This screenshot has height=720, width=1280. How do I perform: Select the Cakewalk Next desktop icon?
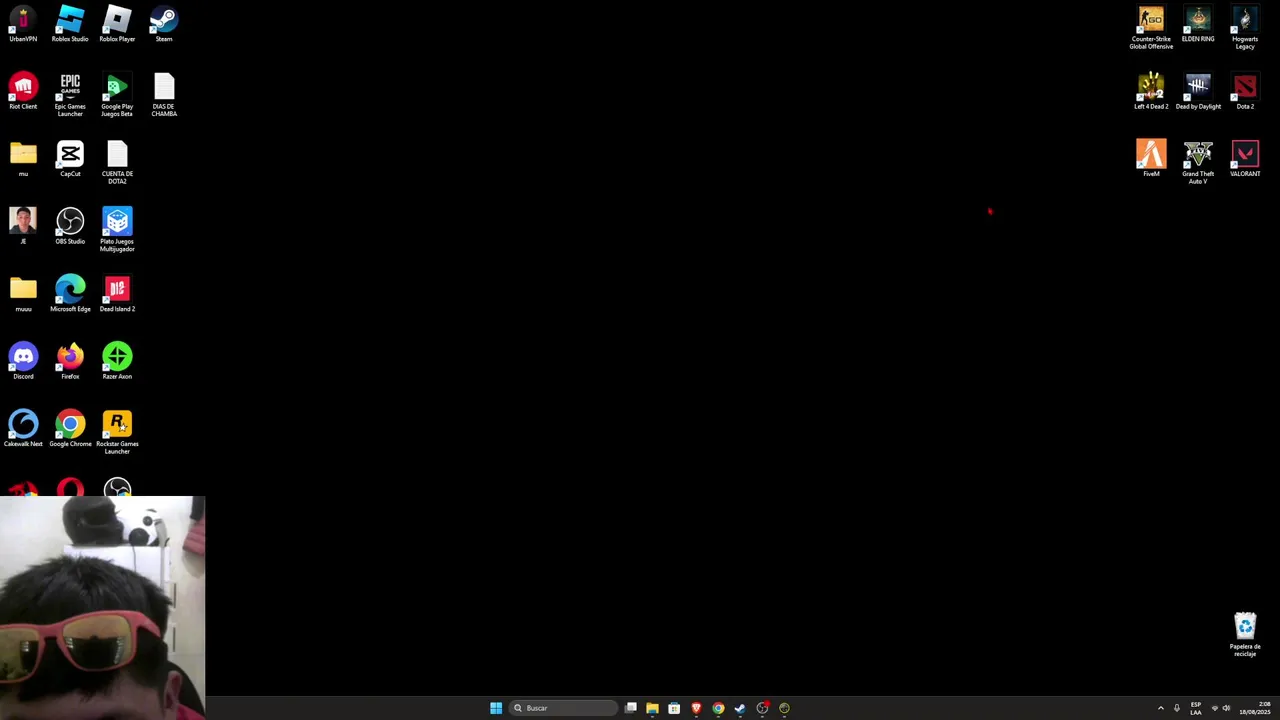pos(23,428)
